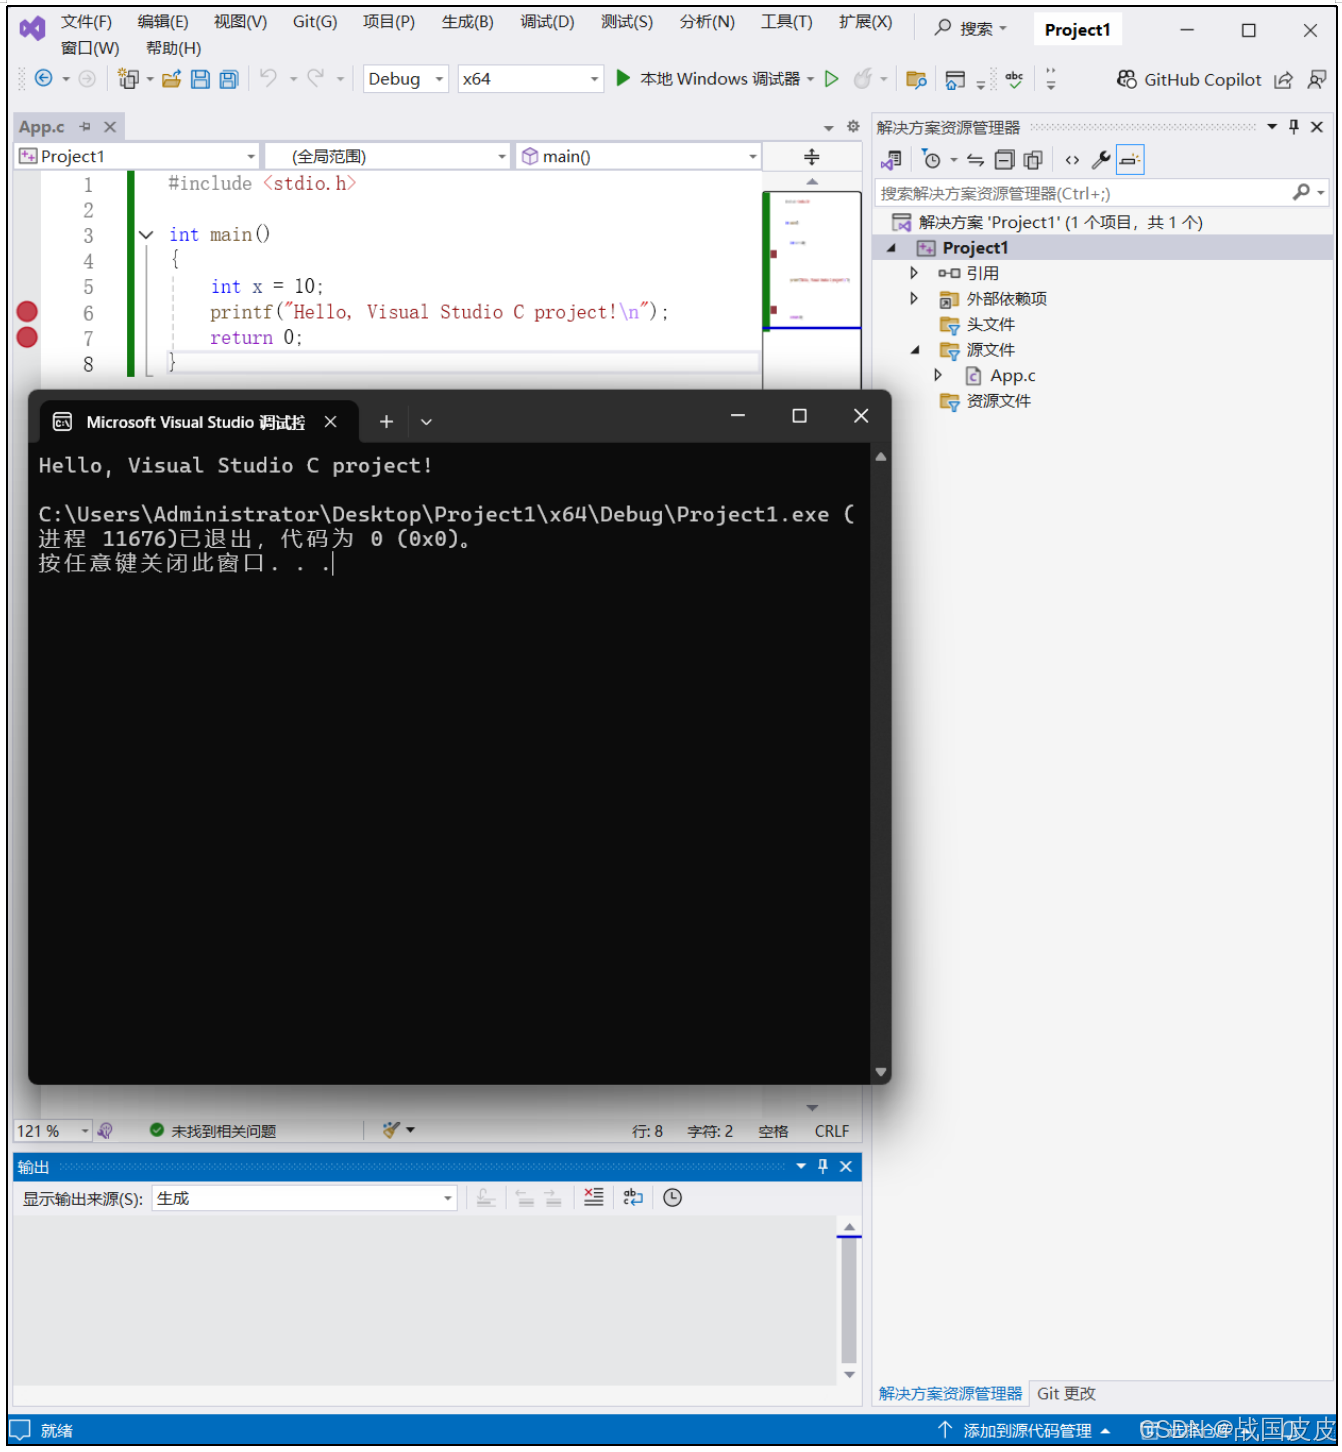Click view code angle brackets icon

point(1072,160)
